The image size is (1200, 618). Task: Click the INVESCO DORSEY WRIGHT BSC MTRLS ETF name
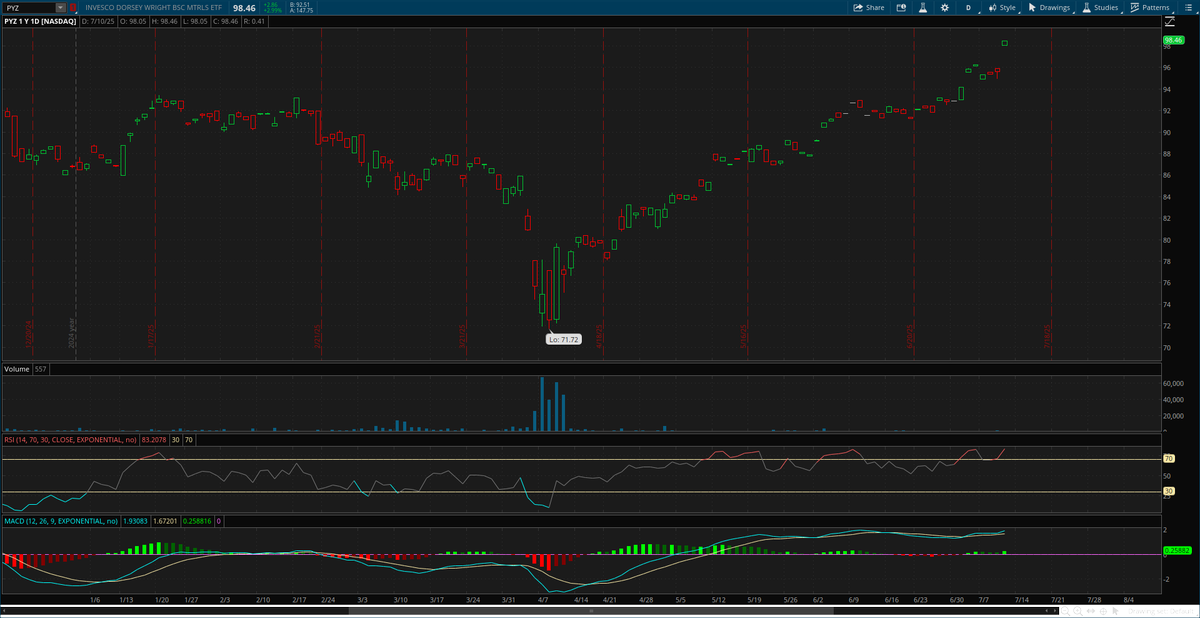(153, 7)
